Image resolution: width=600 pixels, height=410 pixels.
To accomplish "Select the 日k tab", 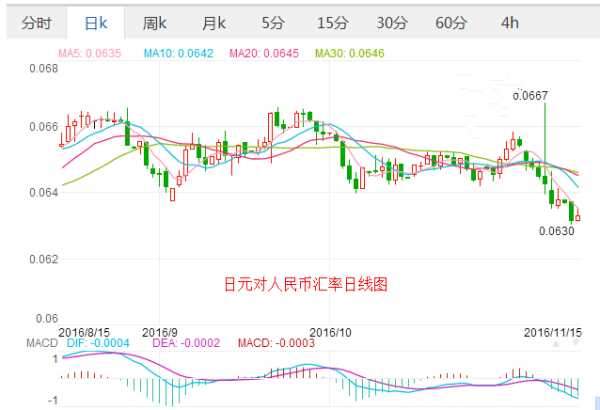I will click(96, 23).
